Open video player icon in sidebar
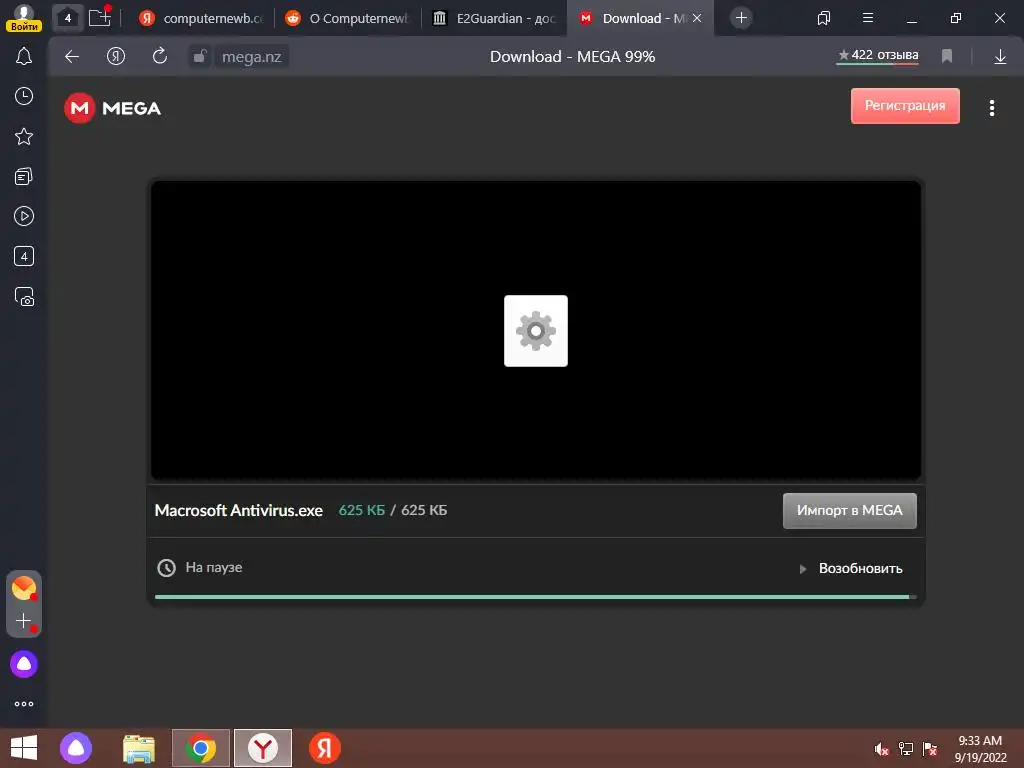 tap(24, 216)
